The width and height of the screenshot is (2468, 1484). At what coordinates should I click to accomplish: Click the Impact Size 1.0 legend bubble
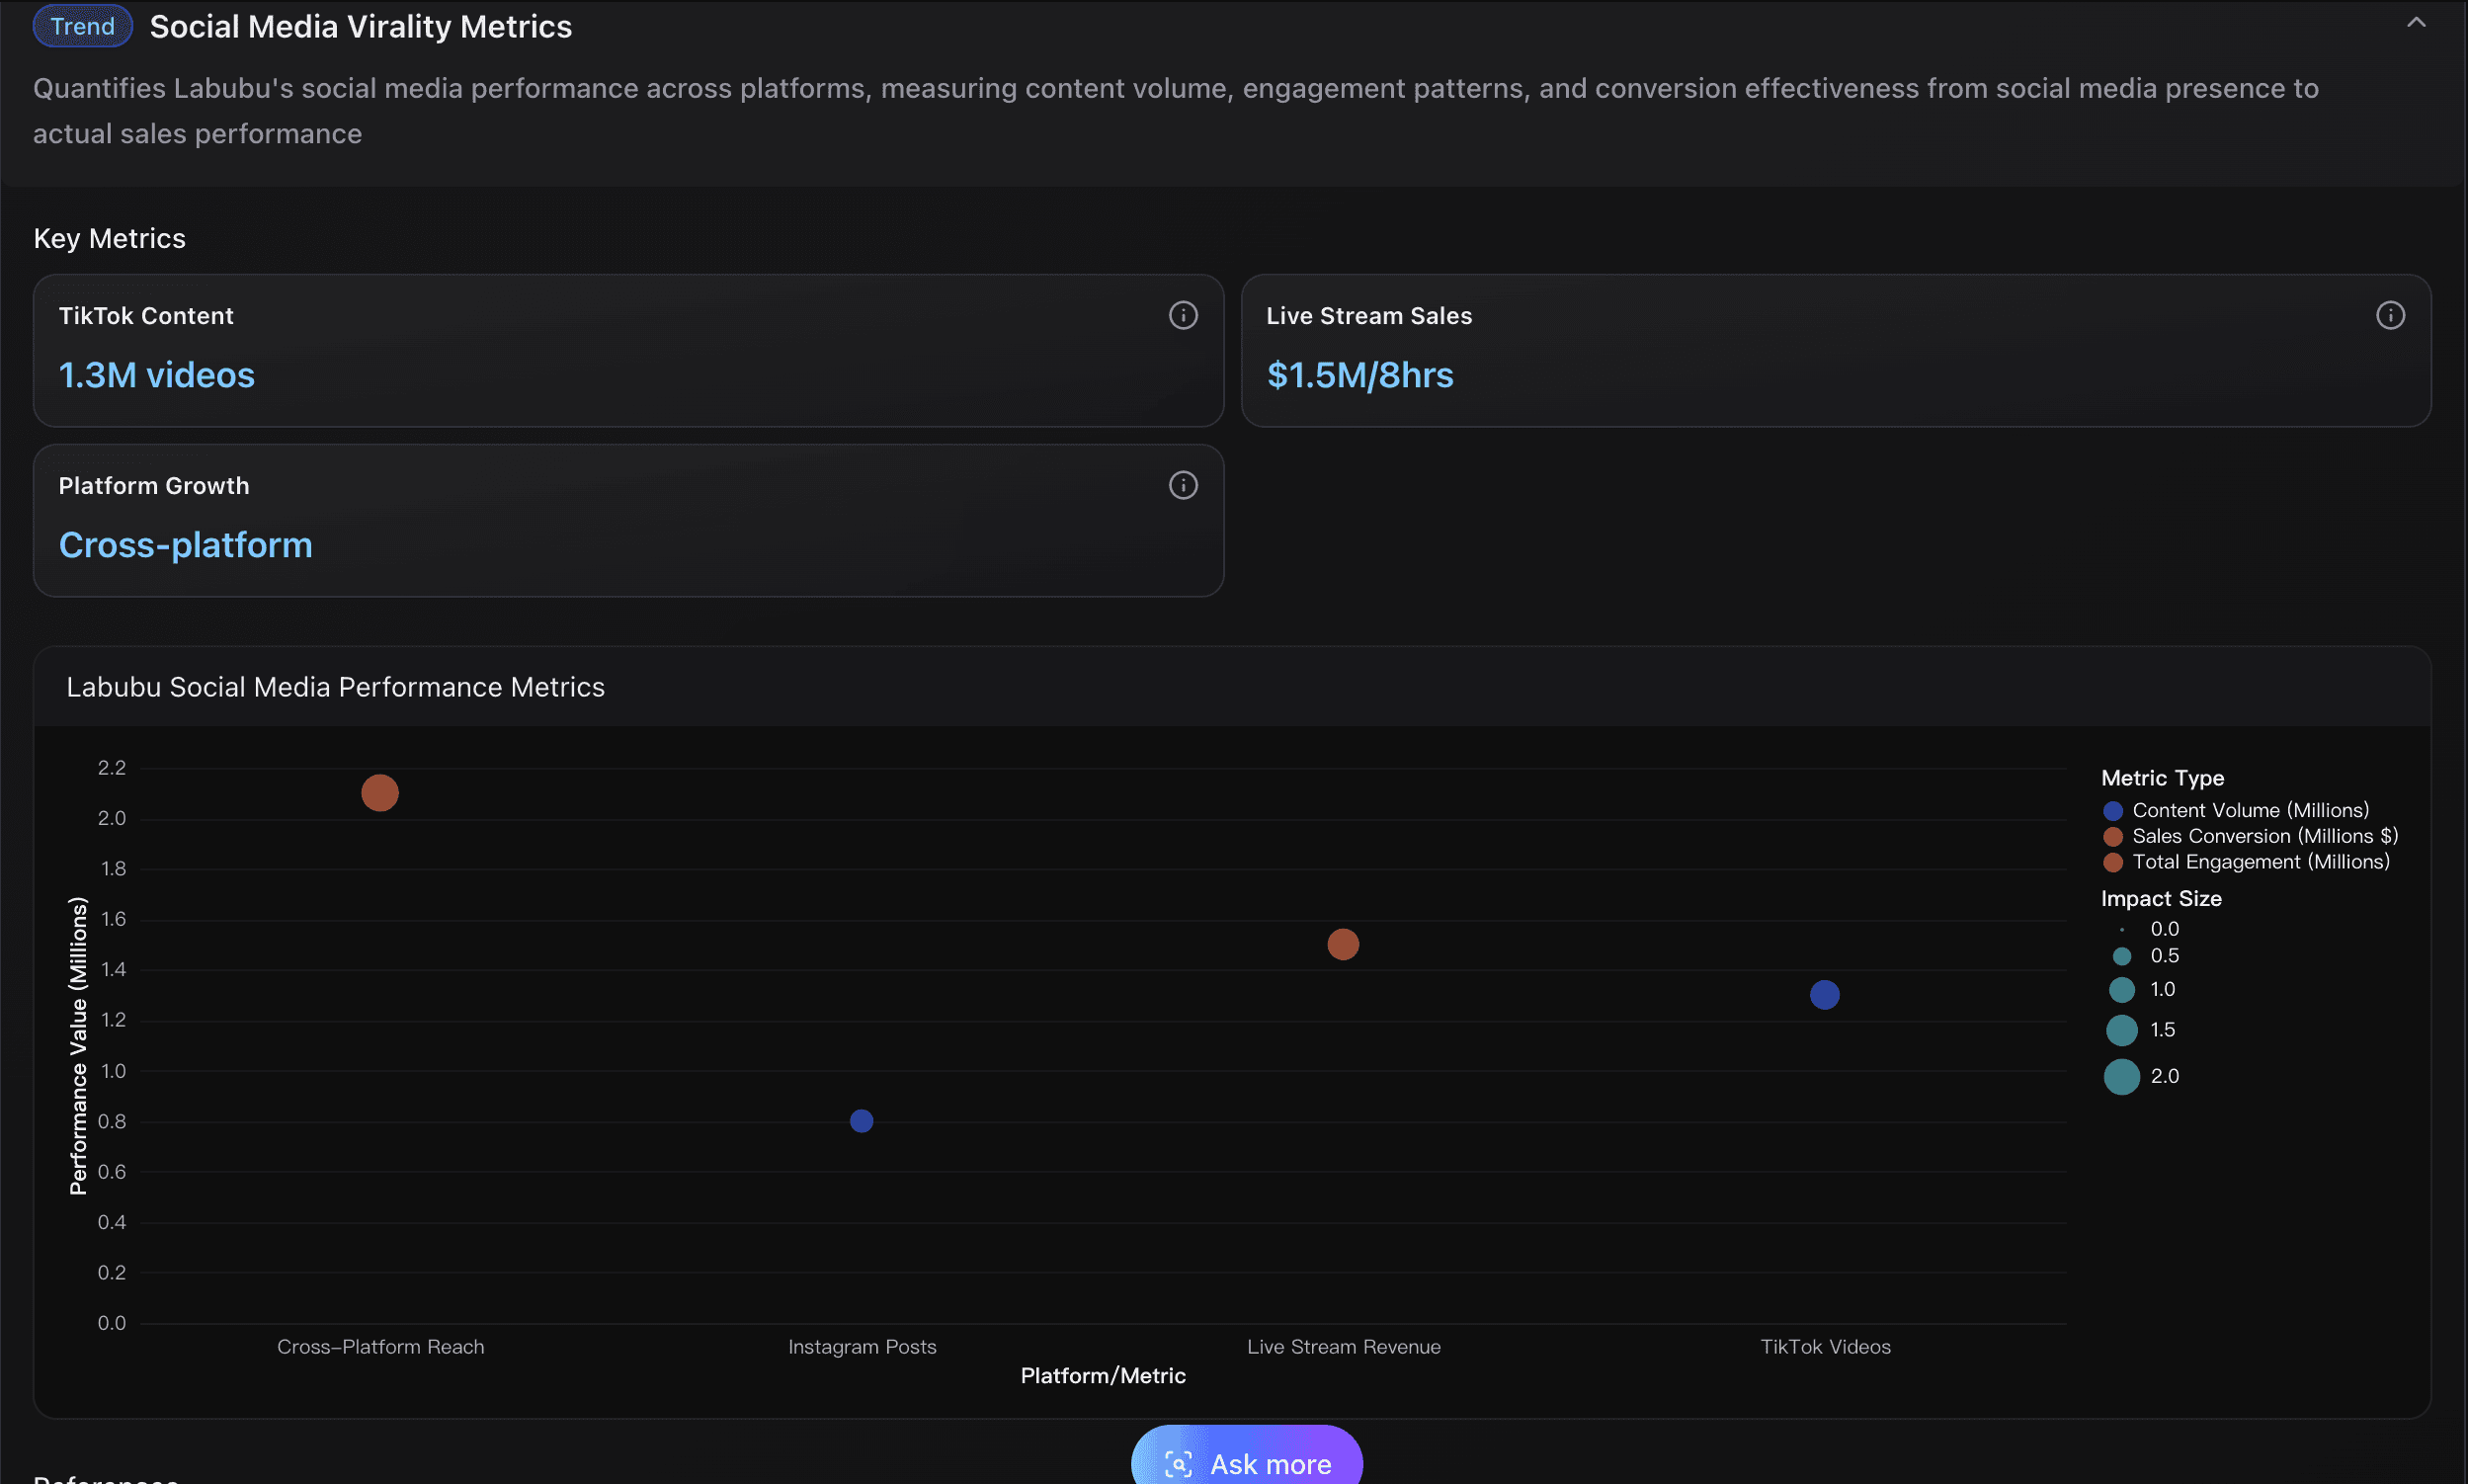point(2122,990)
